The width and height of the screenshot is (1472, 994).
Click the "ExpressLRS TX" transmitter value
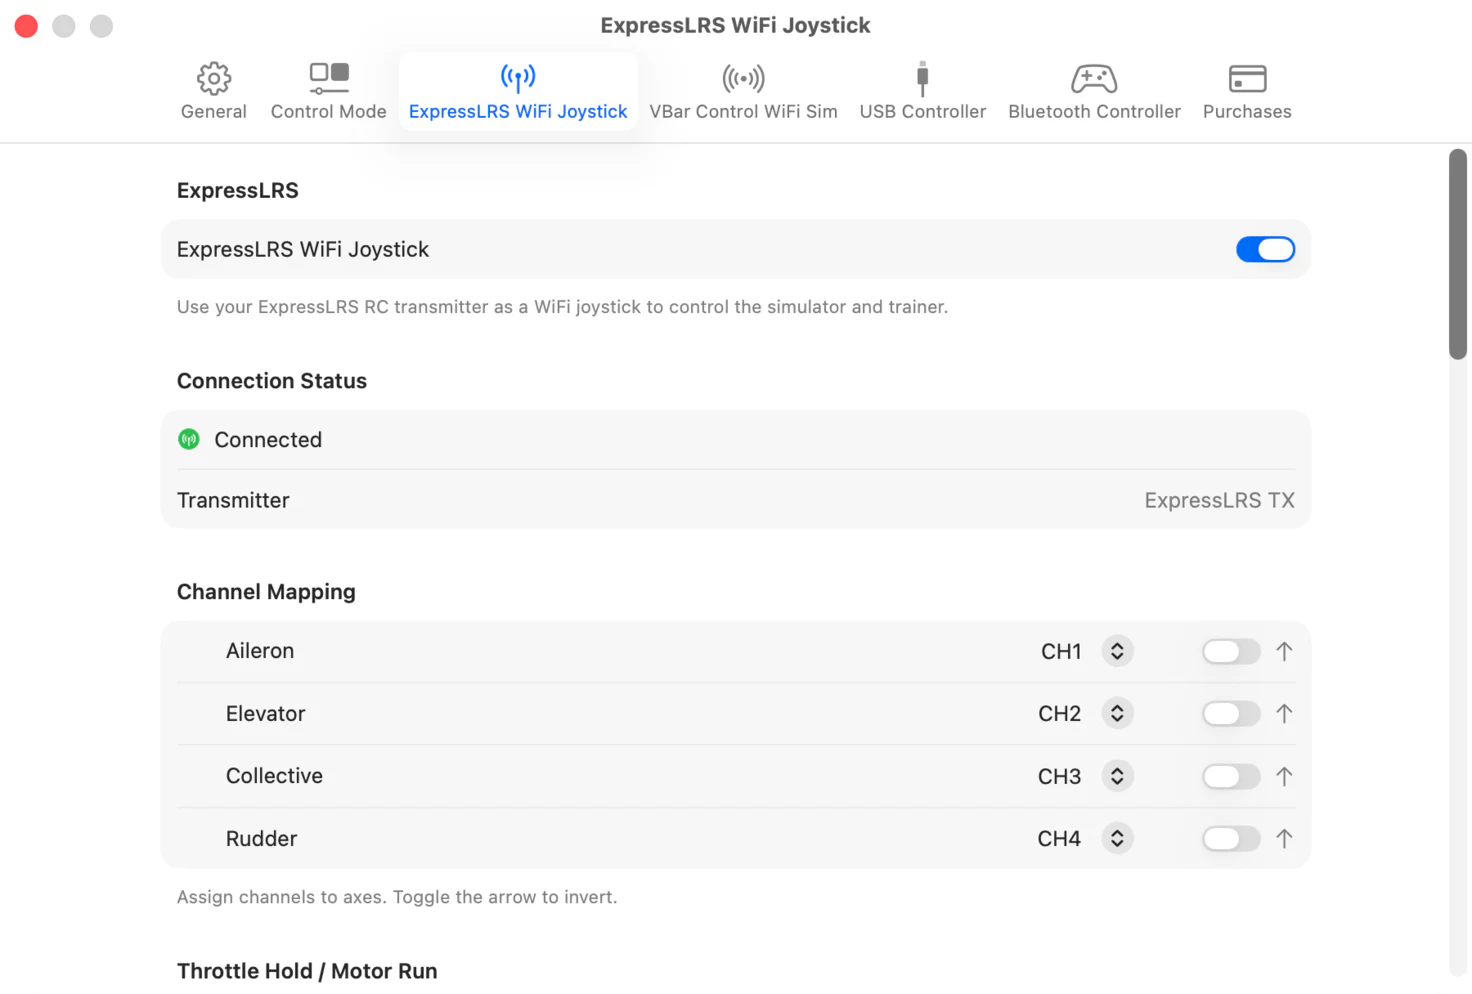1219,500
